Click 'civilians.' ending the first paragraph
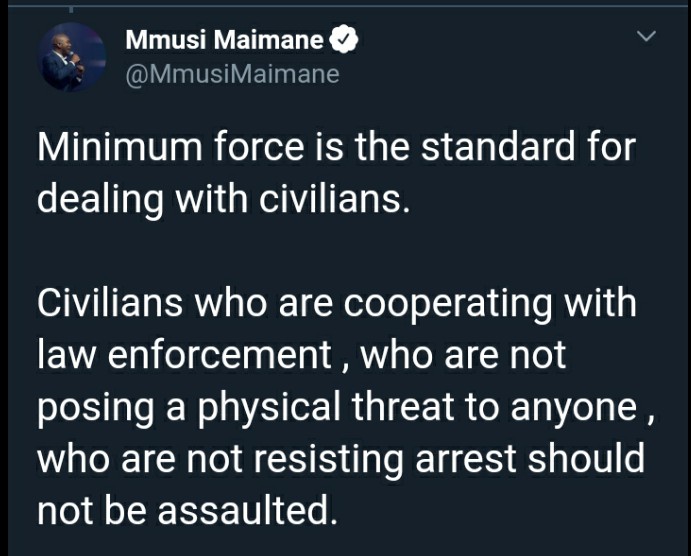Image resolution: width=691 pixels, height=556 pixels. click(x=334, y=198)
